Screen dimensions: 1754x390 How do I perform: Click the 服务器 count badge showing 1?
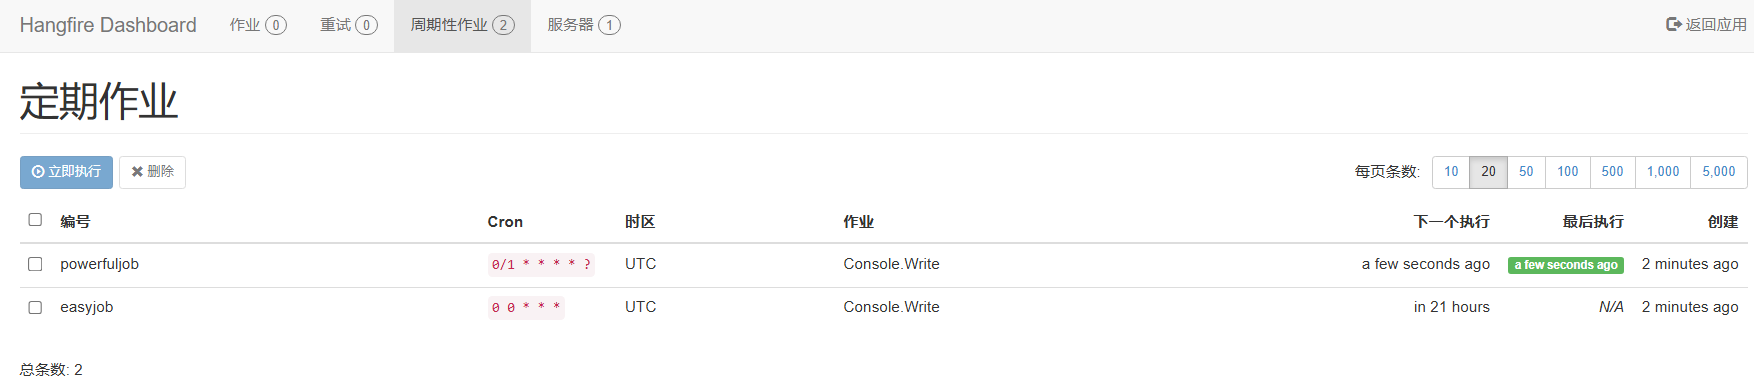click(x=610, y=25)
